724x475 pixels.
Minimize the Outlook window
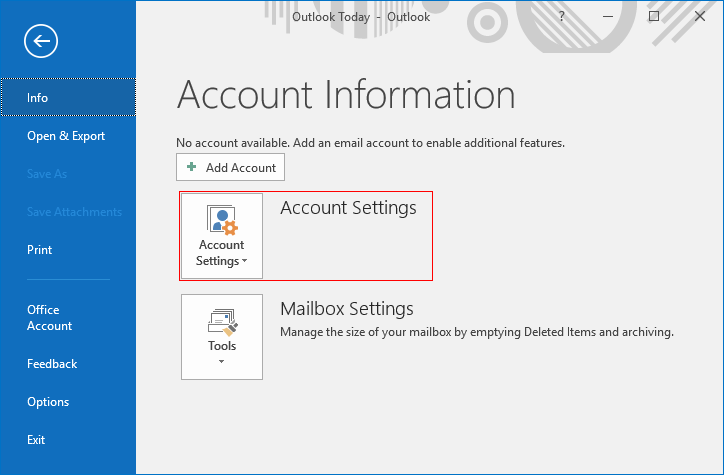tap(608, 17)
